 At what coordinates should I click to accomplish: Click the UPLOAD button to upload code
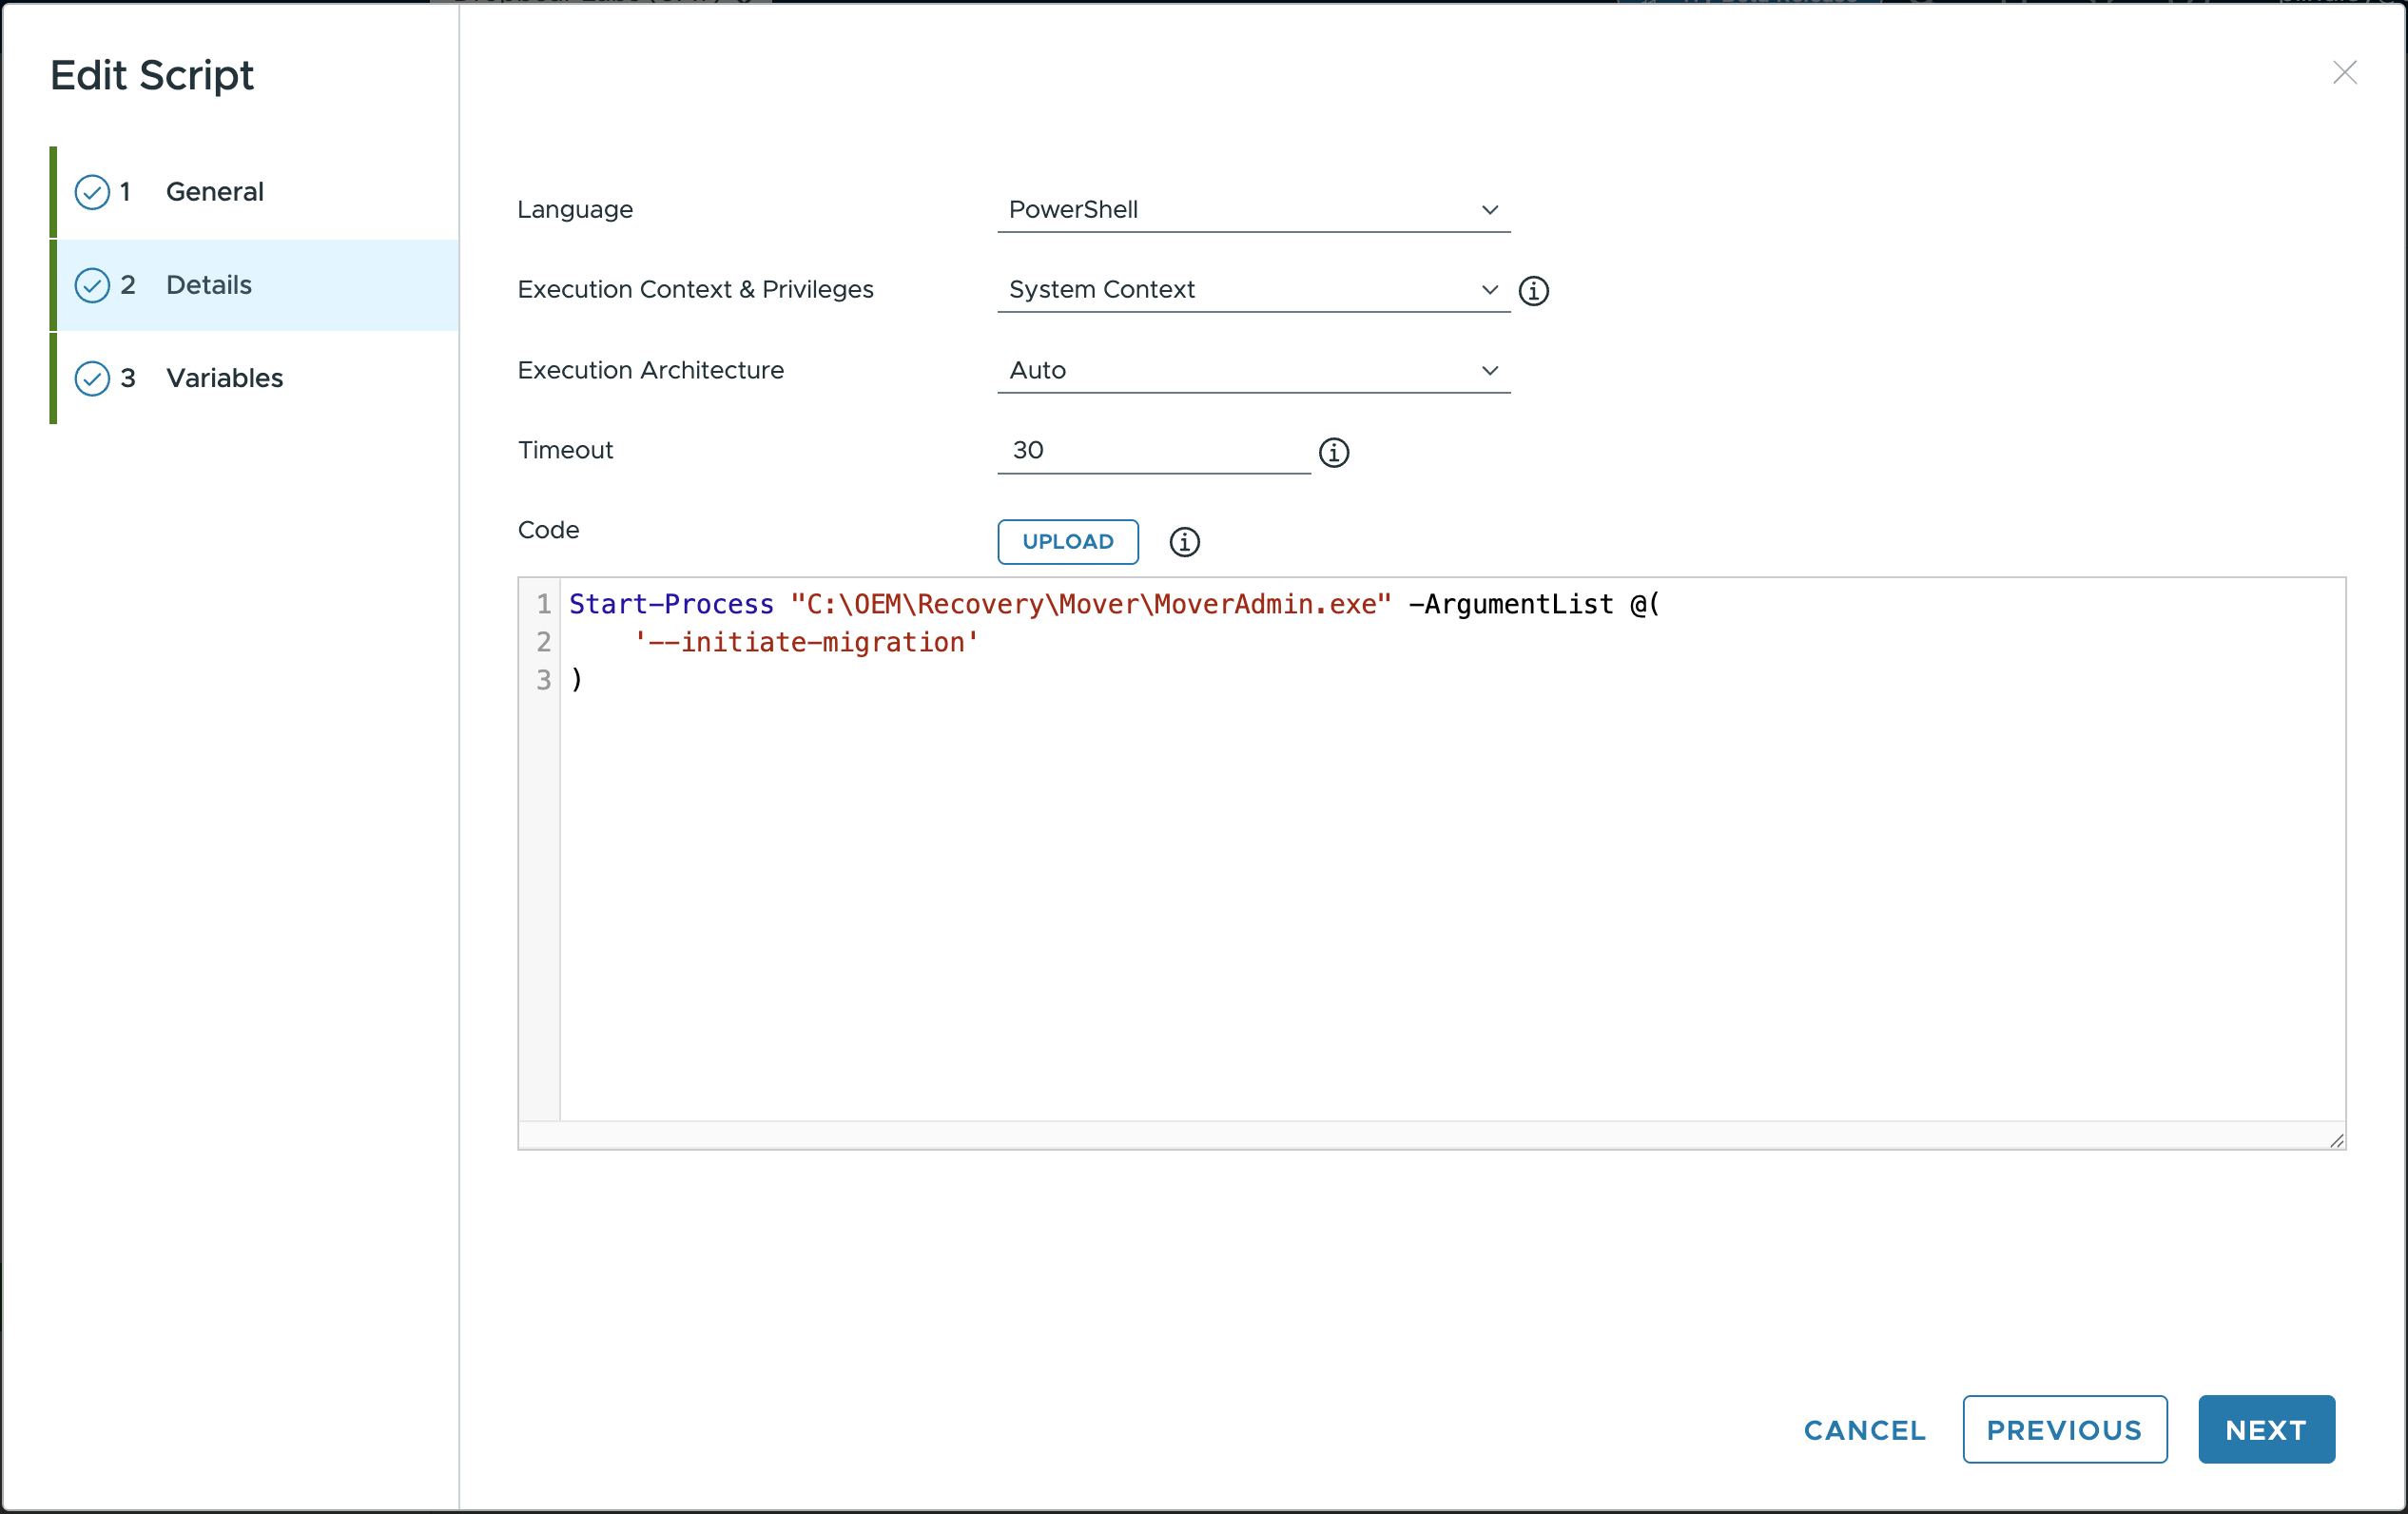[1067, 542]
